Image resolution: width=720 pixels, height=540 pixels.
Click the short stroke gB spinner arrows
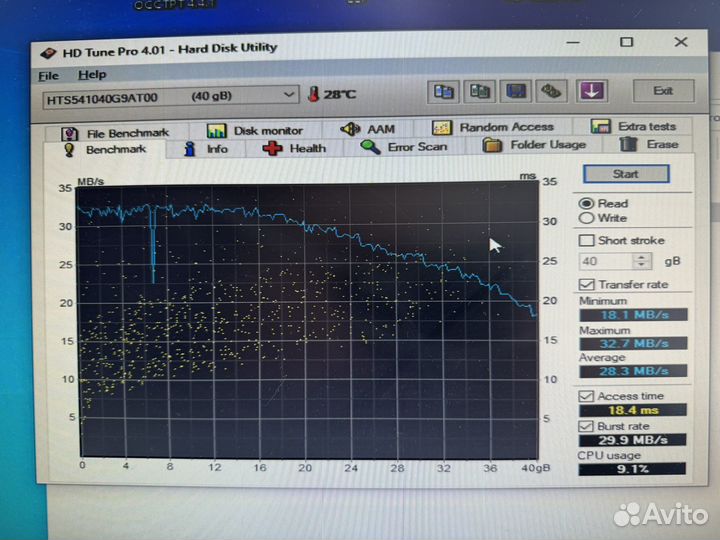tap(641, 261)
